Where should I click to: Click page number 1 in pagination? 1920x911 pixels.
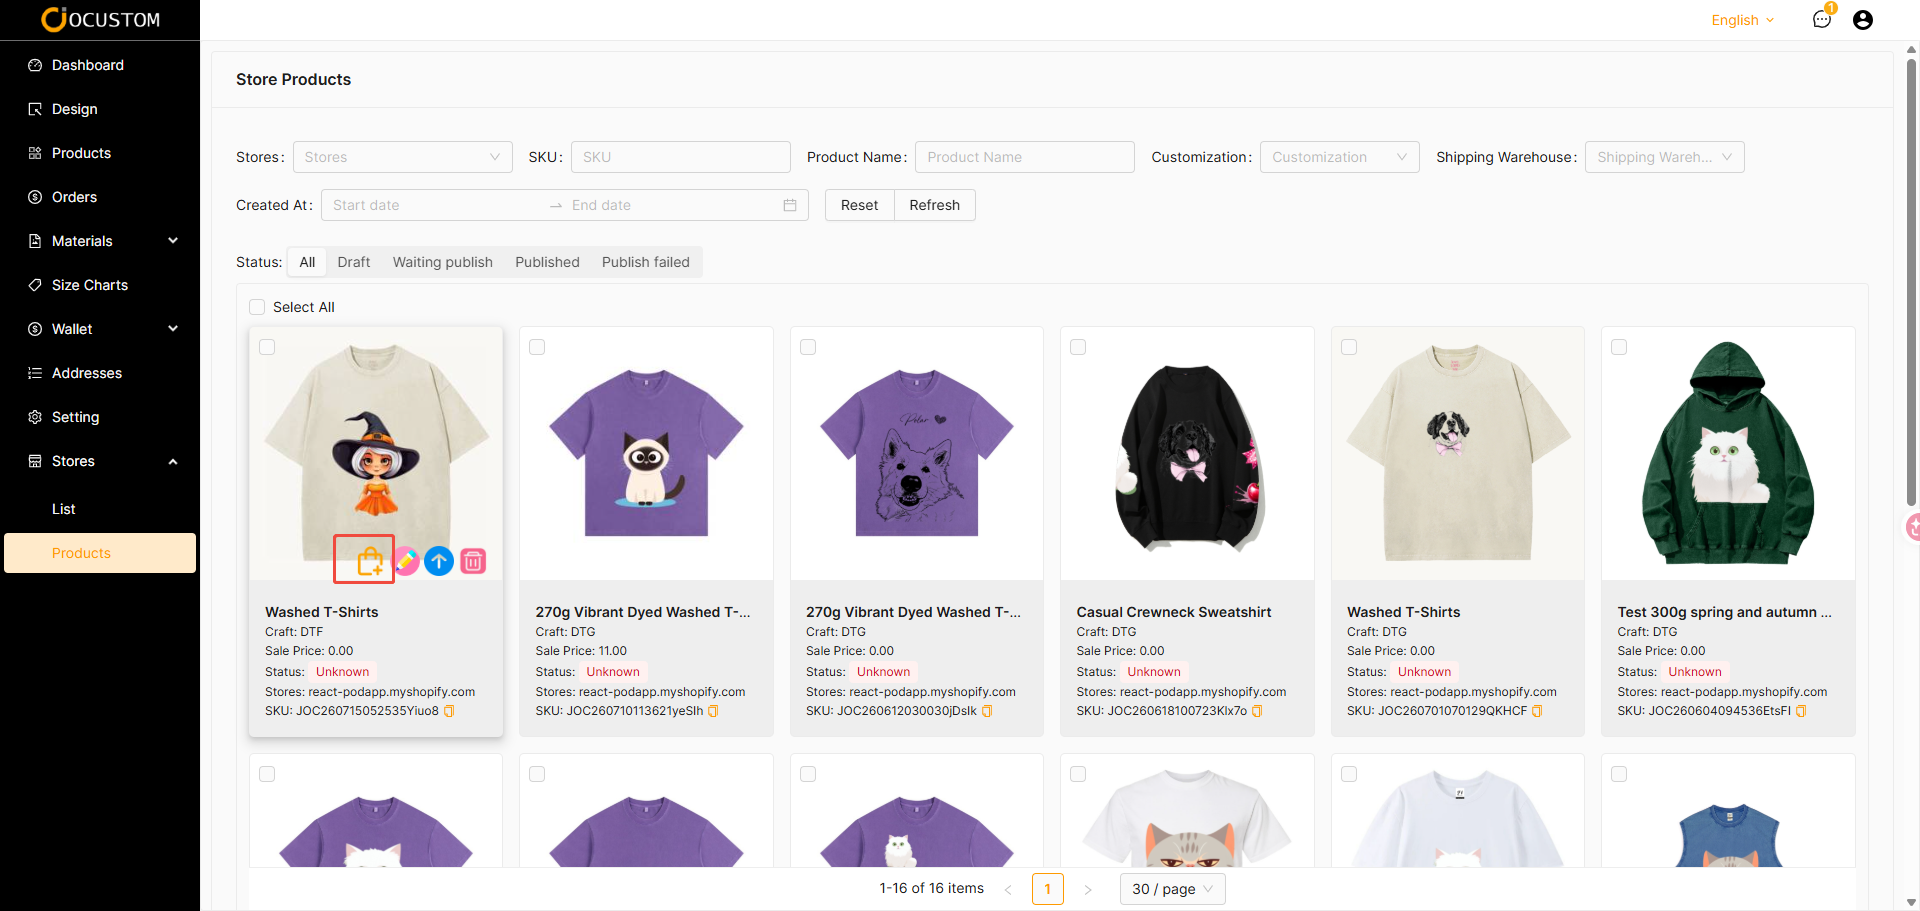pyautogui.click(x=1048, y=889)
